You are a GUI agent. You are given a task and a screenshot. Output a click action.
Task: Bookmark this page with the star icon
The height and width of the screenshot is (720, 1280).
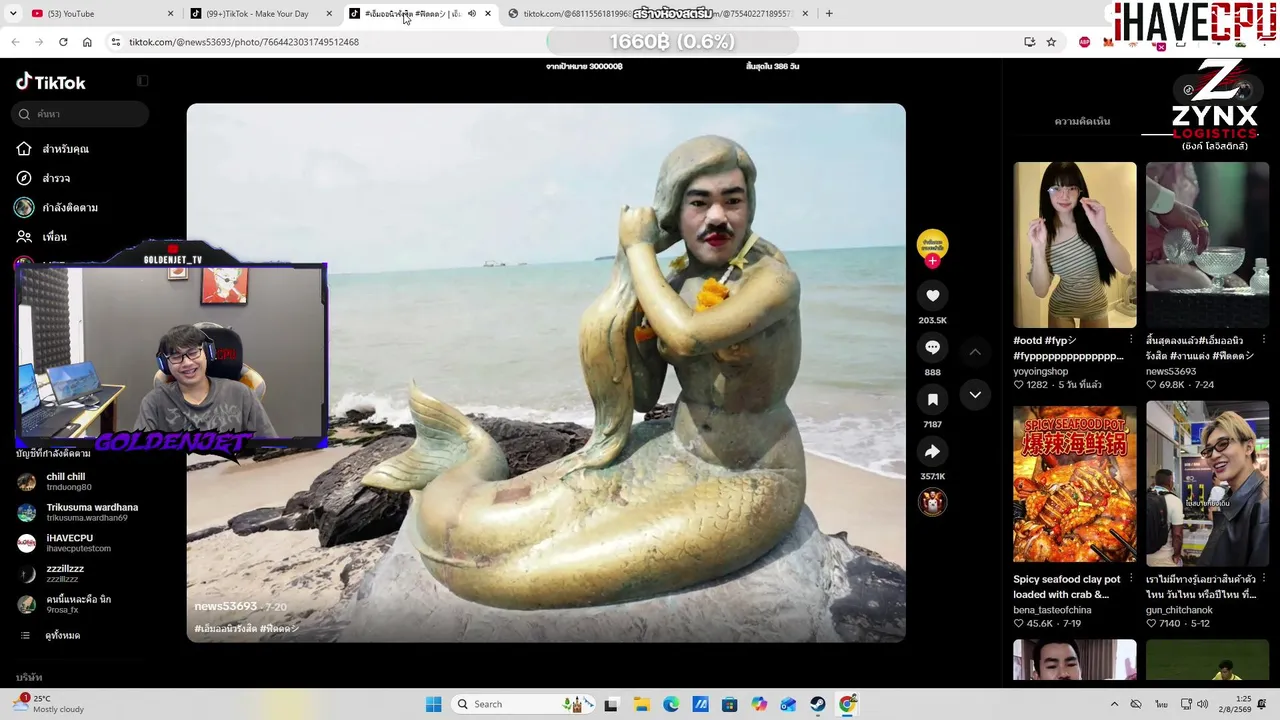(x=1051, y=42)
